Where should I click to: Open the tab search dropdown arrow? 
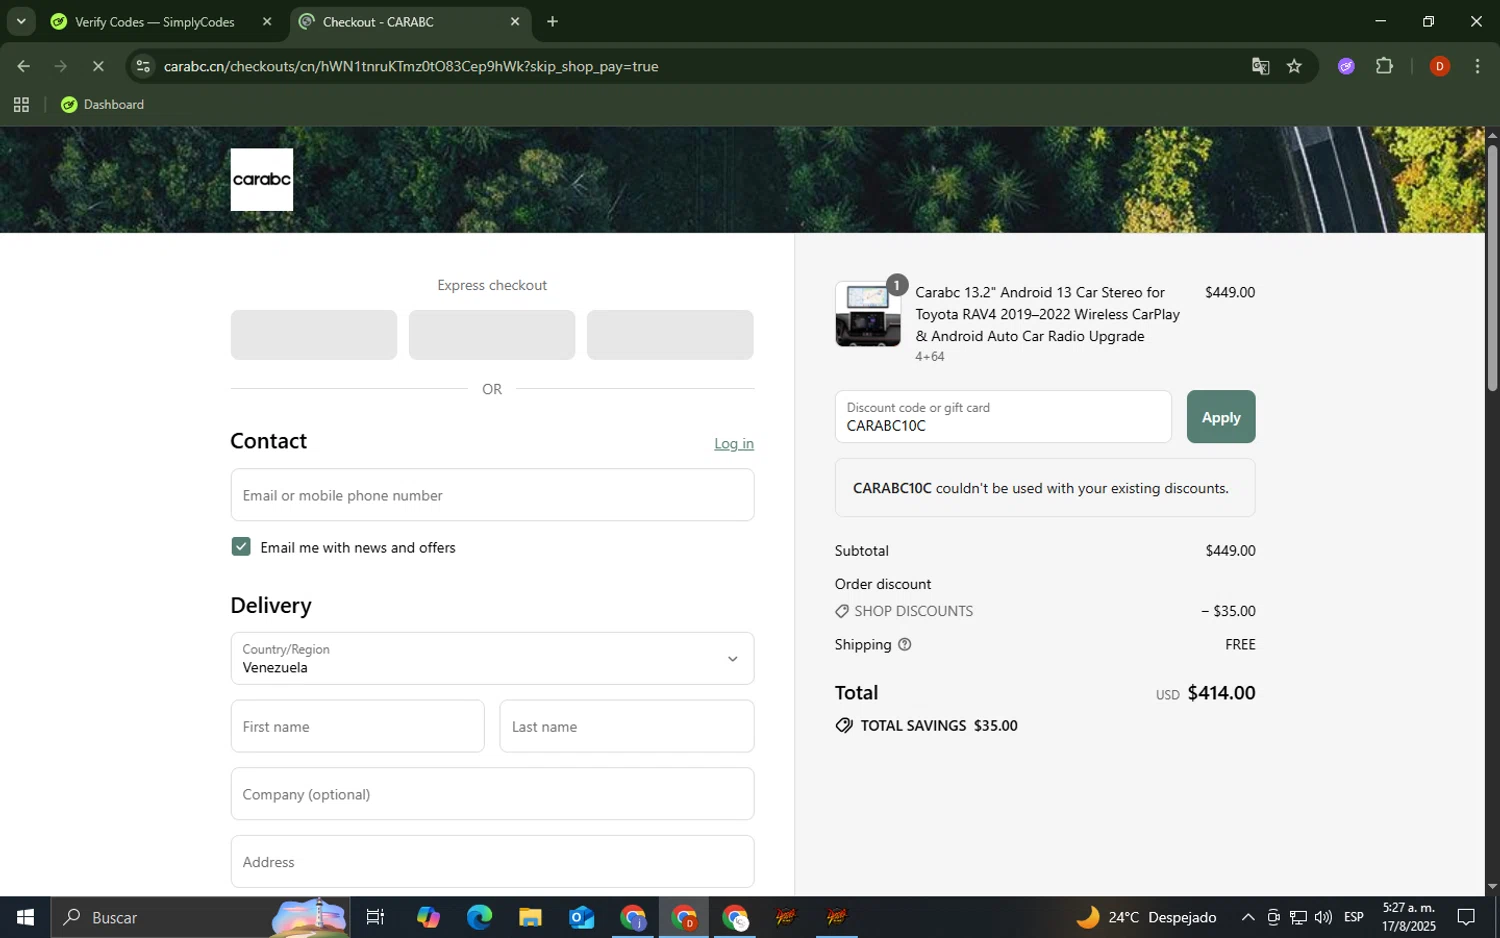point(21,21)
